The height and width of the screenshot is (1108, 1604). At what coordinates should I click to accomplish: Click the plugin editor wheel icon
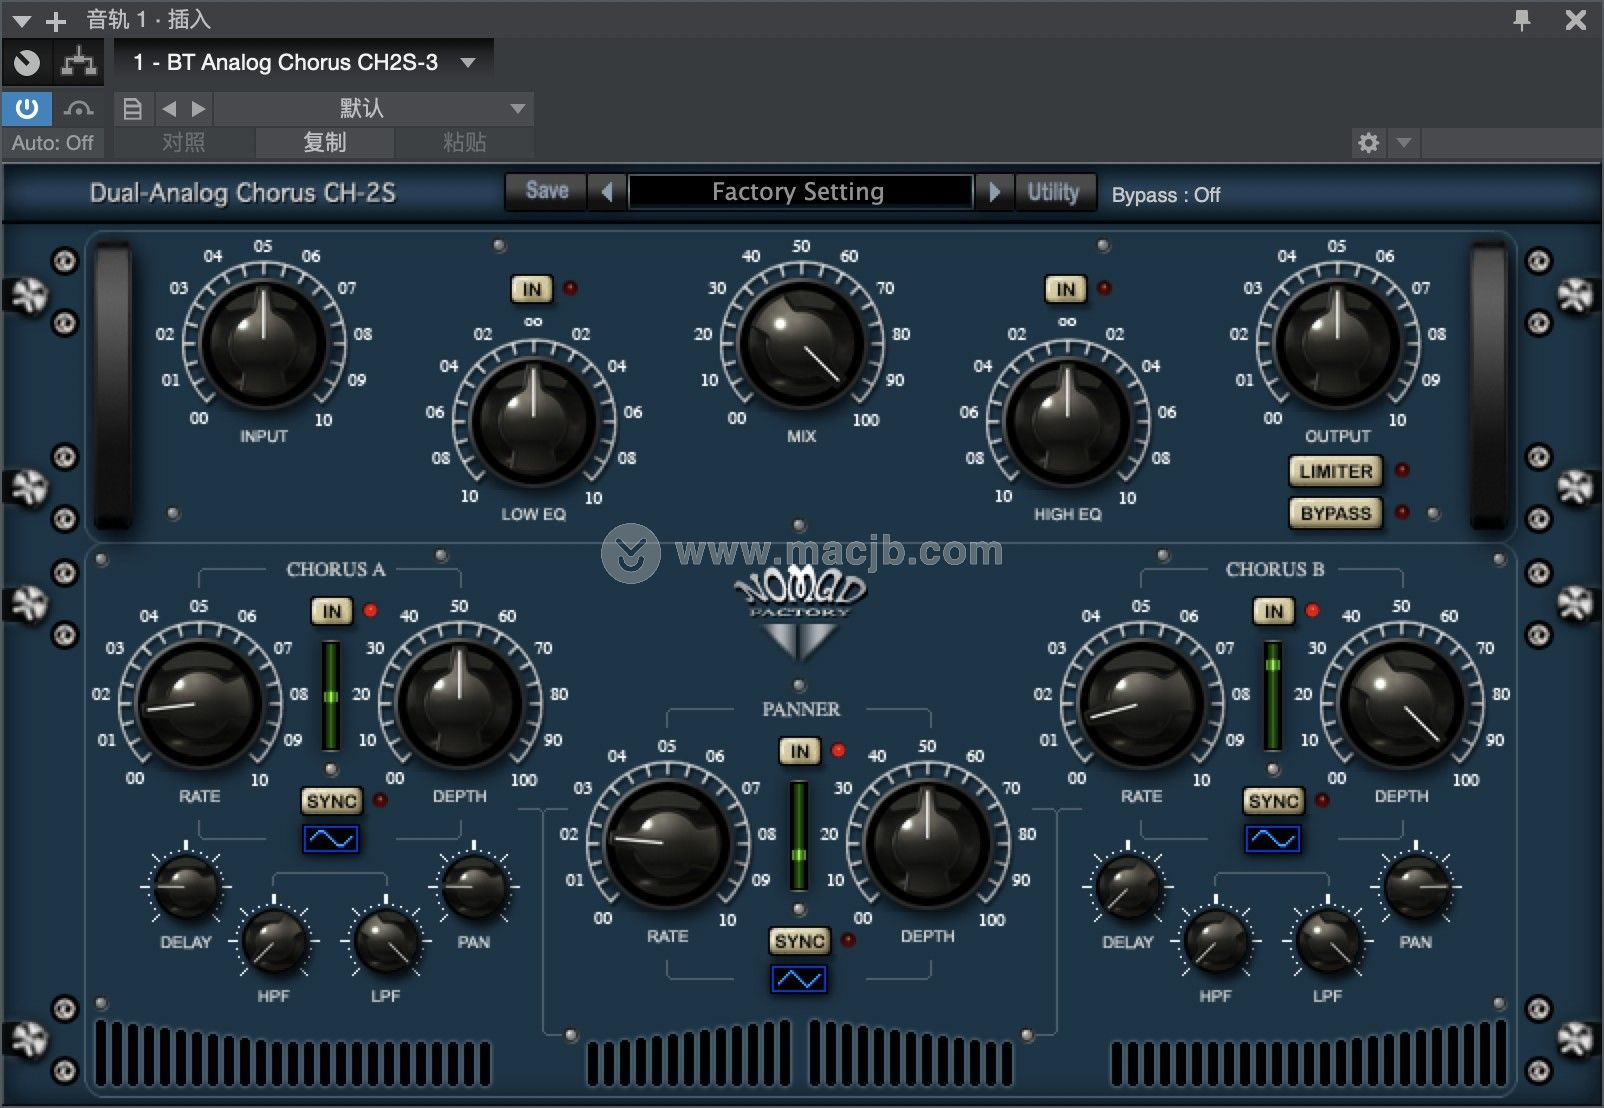coord(27,63)
